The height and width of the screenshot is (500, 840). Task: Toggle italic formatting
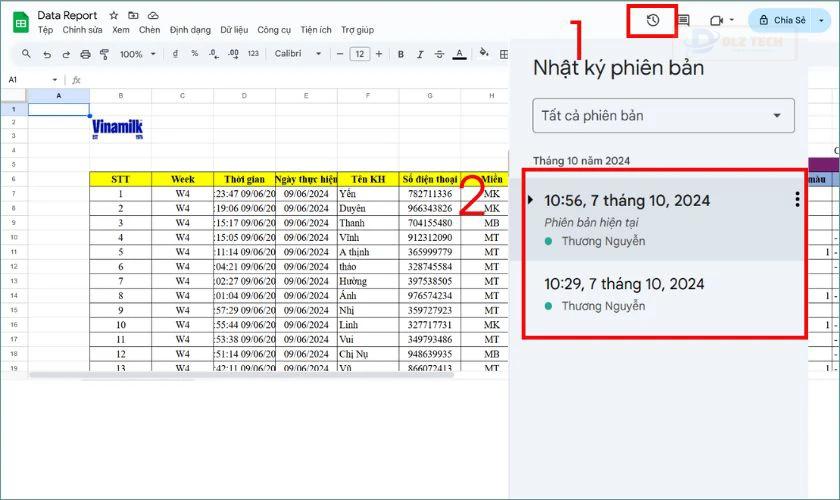click(x=420, y=54)
